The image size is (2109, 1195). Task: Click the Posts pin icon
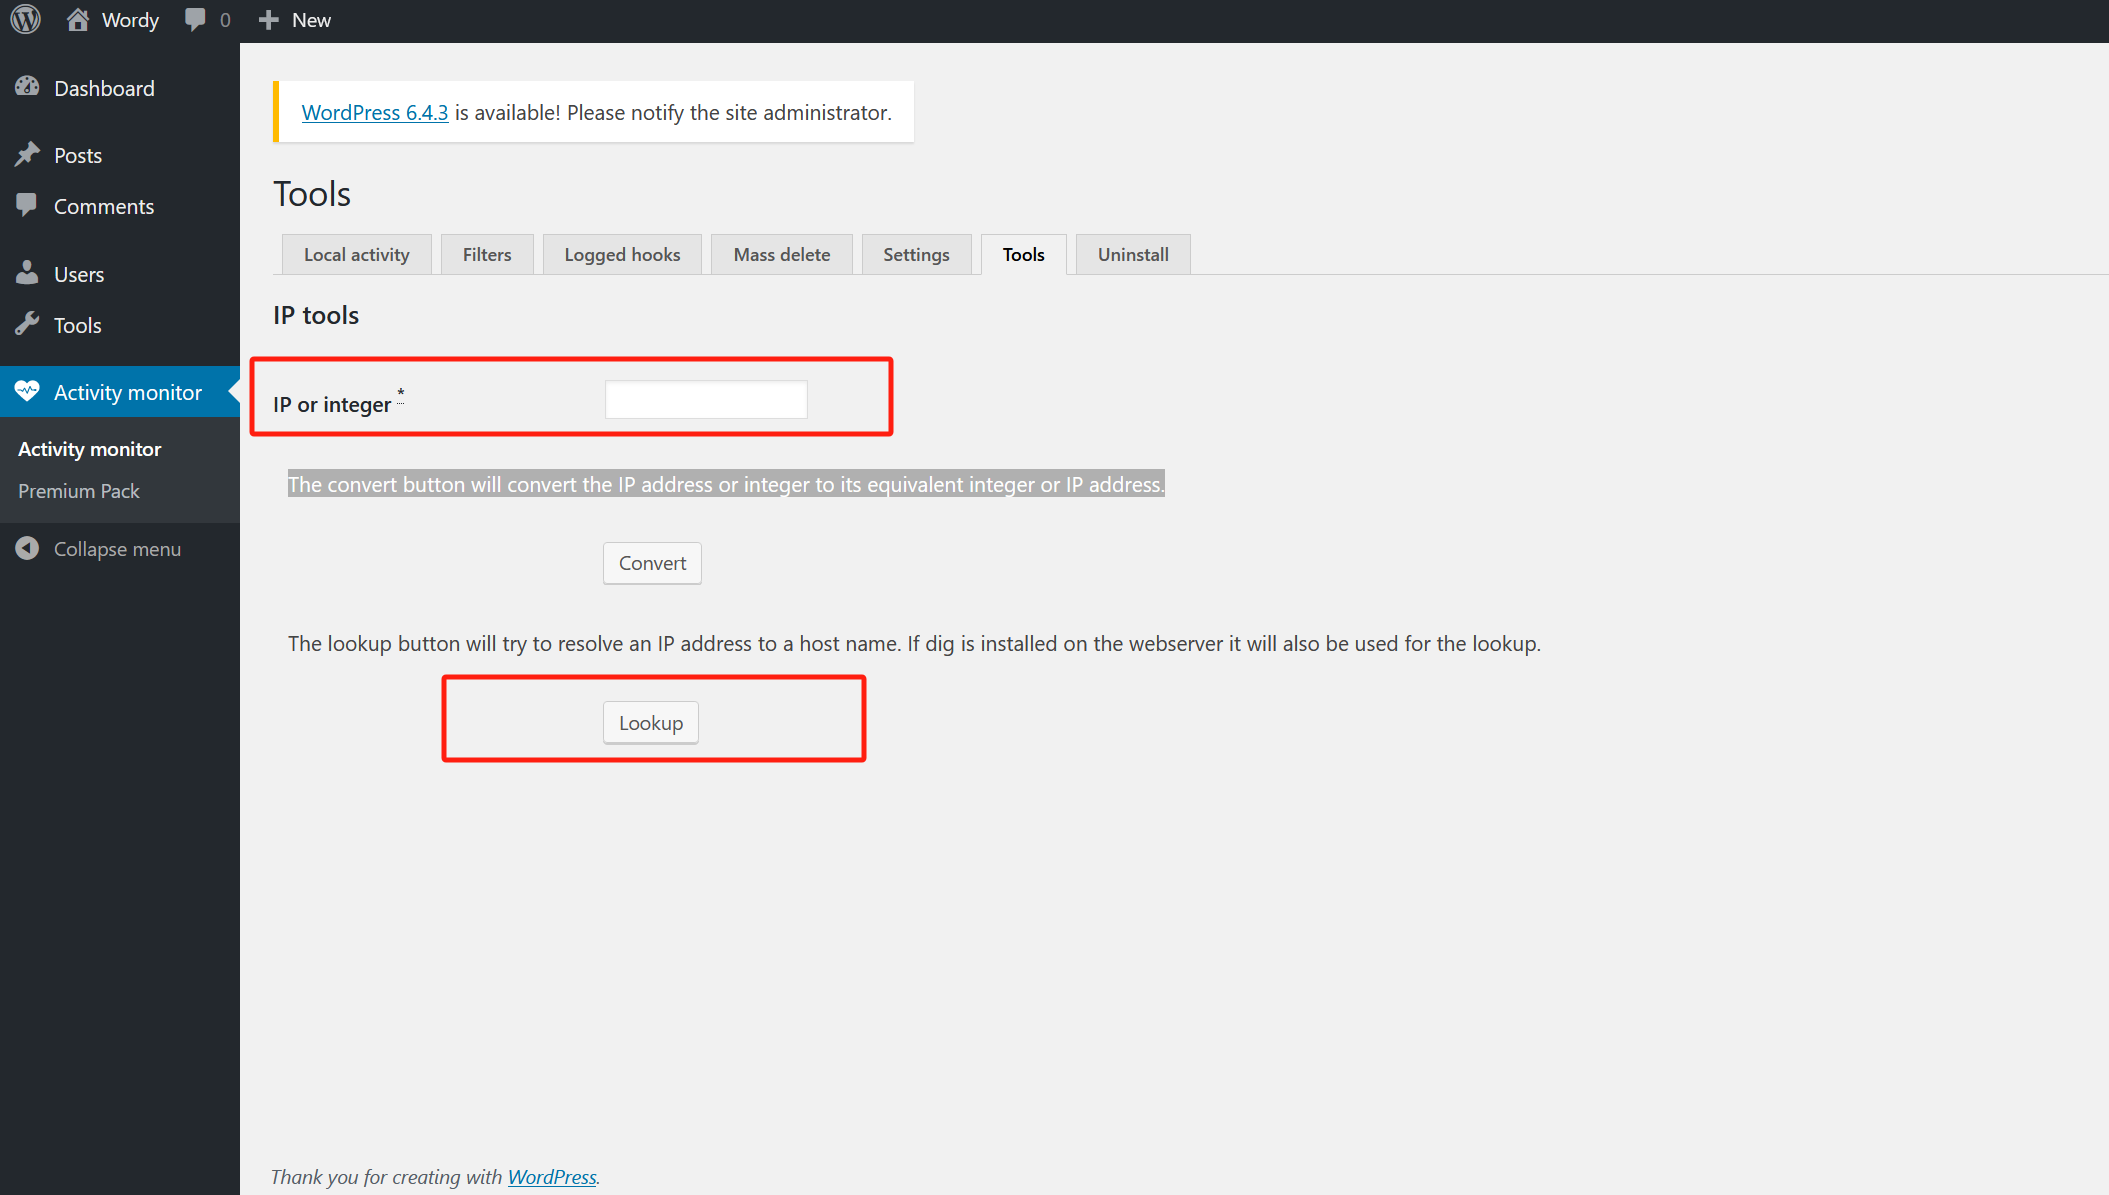point(27,154)
